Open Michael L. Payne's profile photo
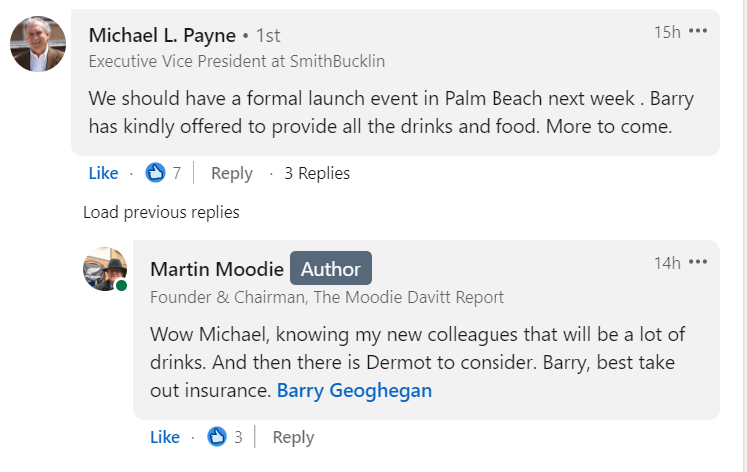Screen dimensions: 747x472 (x=38, y=44)
